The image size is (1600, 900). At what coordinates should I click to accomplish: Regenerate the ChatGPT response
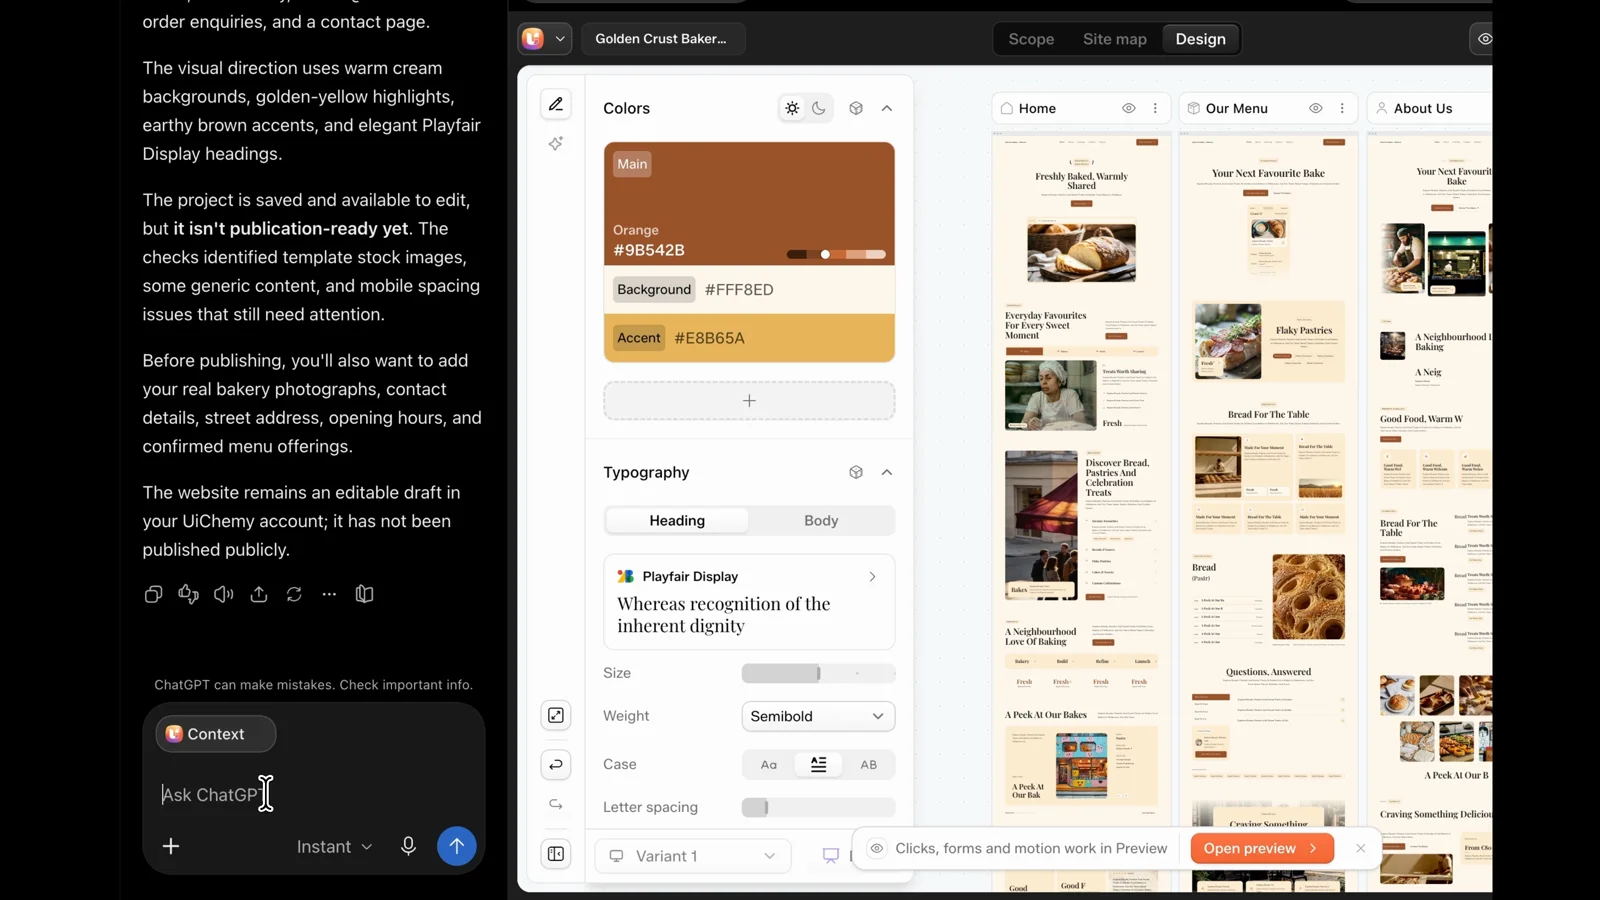[x=294, y=594]
